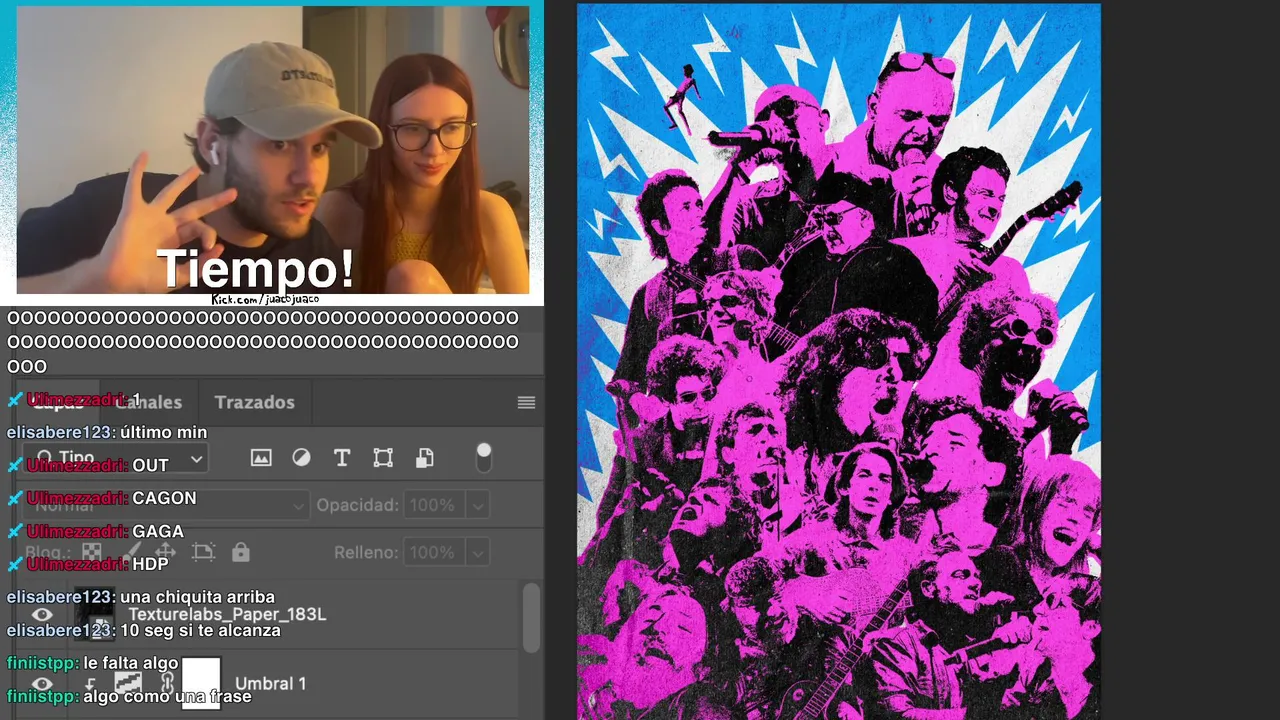
Task: Click the Opacidad 100% field
Action: [434, 505]
